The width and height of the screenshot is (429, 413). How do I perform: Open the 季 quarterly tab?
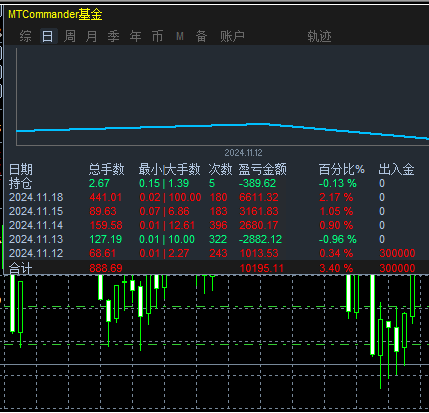click(114, 36)
